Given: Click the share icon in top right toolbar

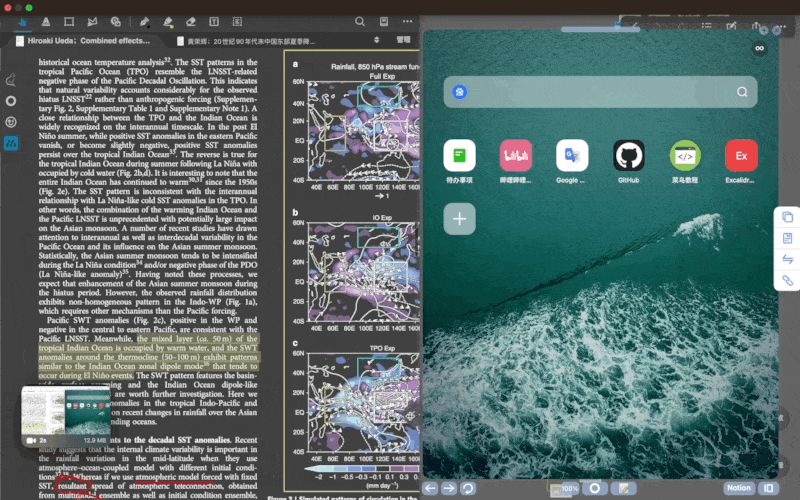Looking at the screenshot, I should 756,26.
